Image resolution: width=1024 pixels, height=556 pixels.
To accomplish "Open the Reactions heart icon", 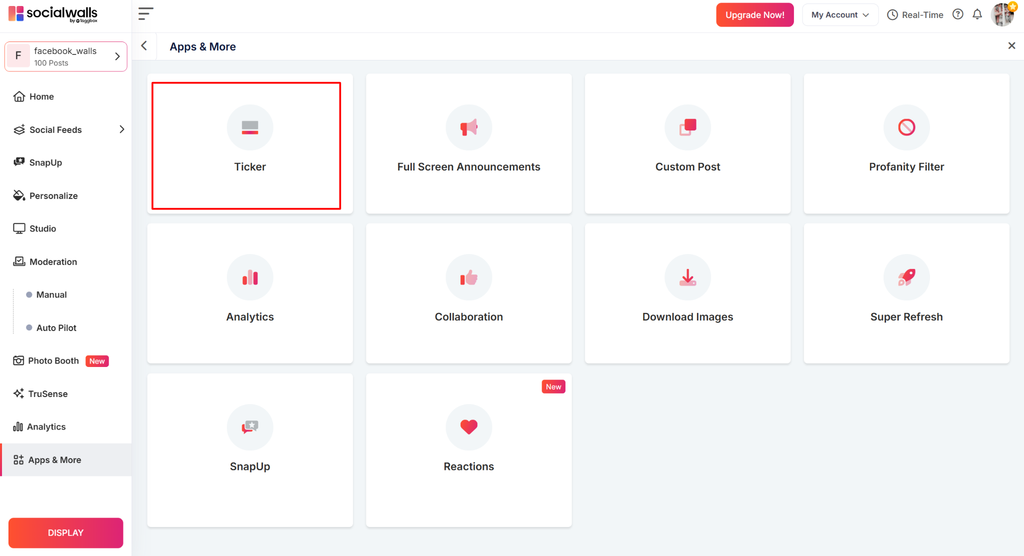I will (x=469, y=427).
